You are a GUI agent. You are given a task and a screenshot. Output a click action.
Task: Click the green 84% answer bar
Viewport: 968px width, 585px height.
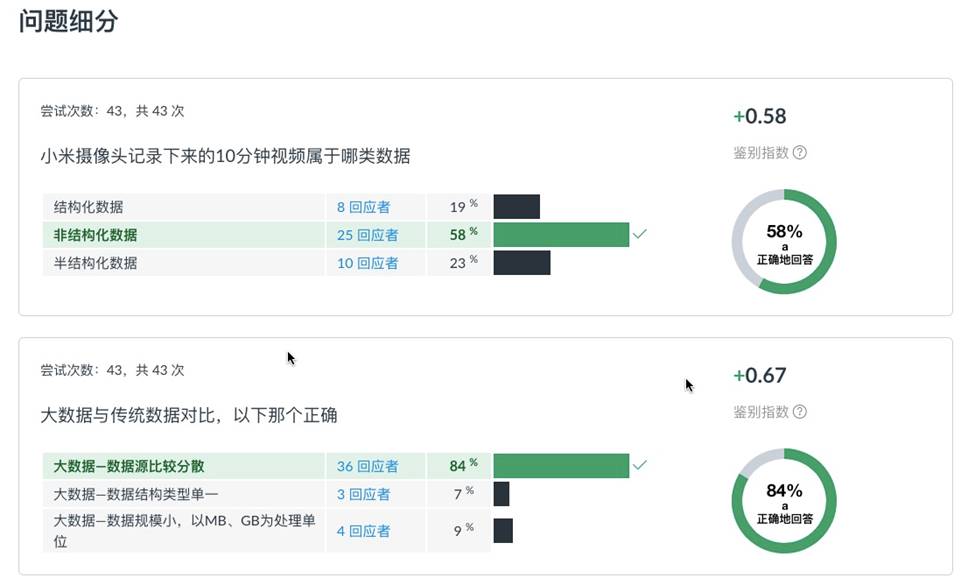(561, 466)
